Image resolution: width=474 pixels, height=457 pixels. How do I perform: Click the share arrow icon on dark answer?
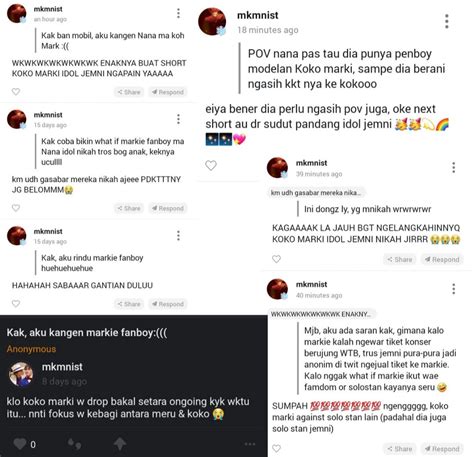120,444
